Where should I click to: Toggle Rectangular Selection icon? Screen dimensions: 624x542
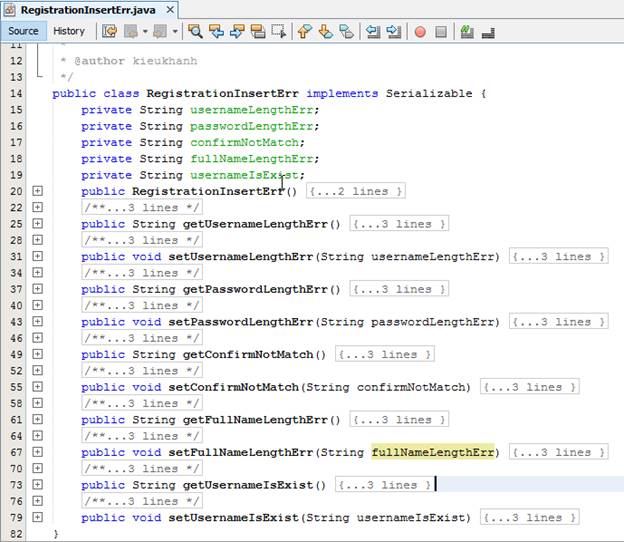279,31
